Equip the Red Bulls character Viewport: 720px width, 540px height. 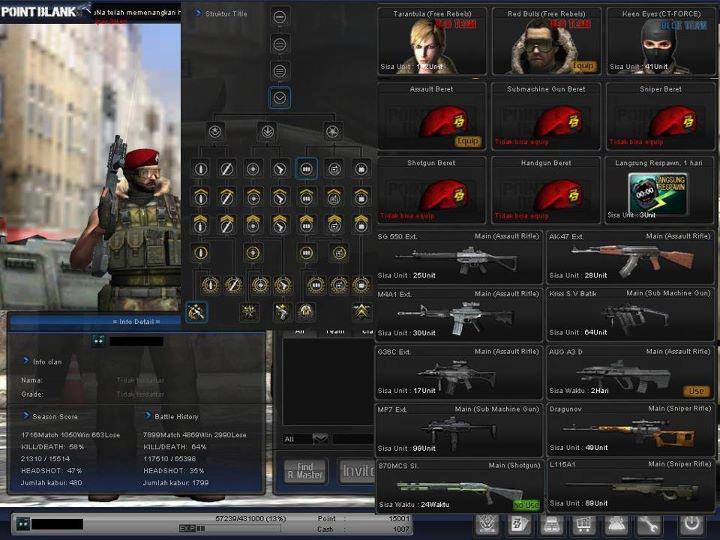(584, 66)
